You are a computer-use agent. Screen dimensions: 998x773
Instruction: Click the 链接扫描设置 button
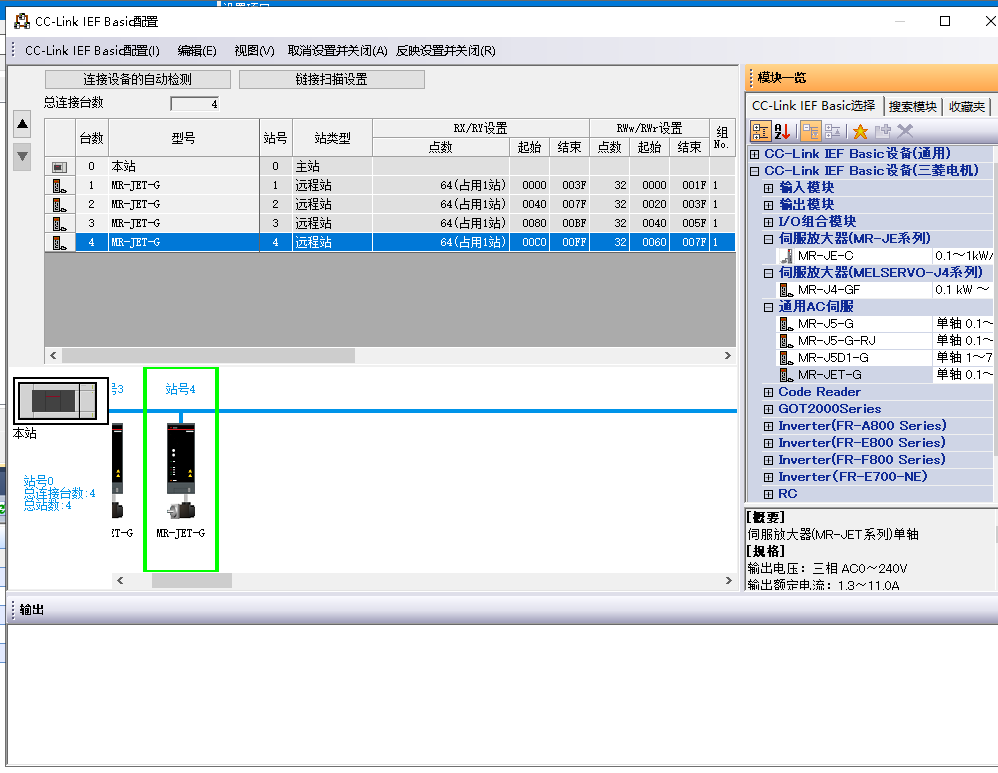331,79
